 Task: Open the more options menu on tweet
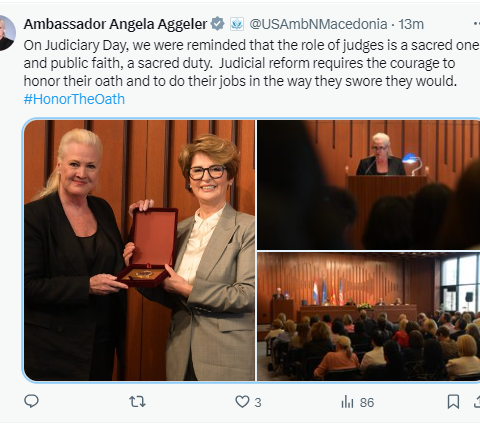477,24
